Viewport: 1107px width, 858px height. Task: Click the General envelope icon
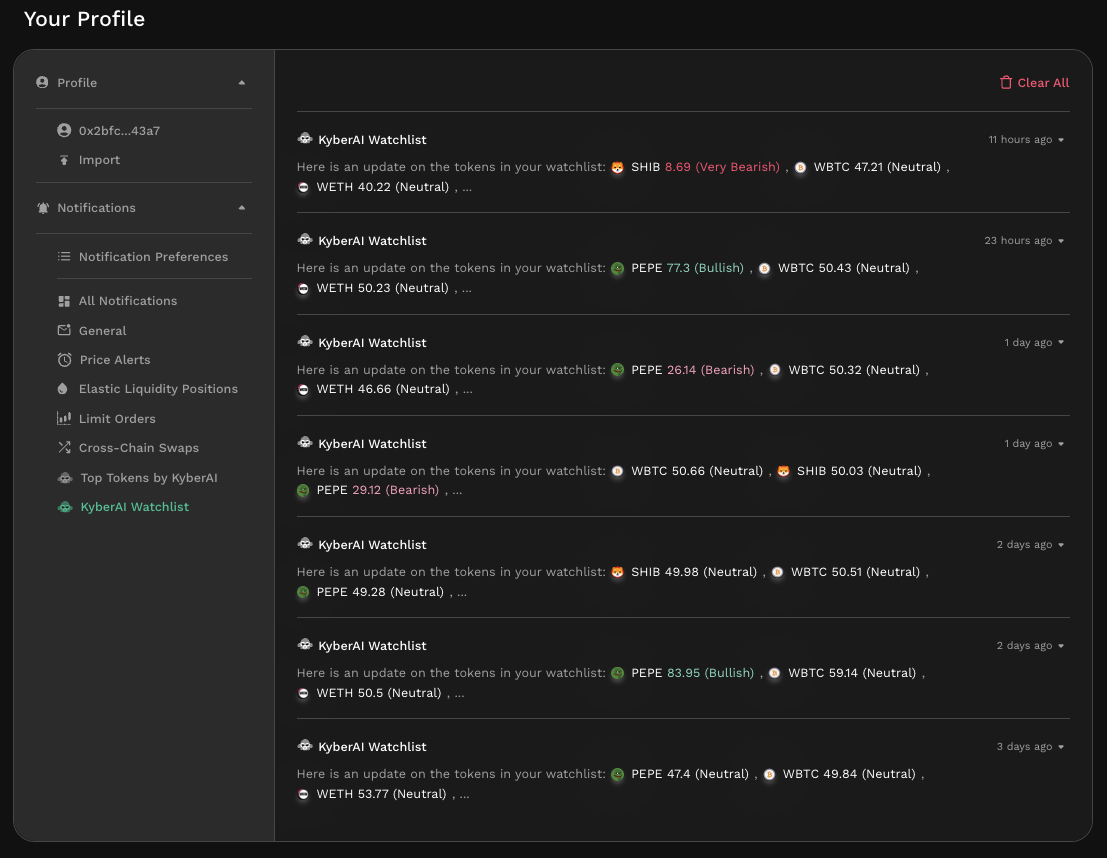[64, 331]
